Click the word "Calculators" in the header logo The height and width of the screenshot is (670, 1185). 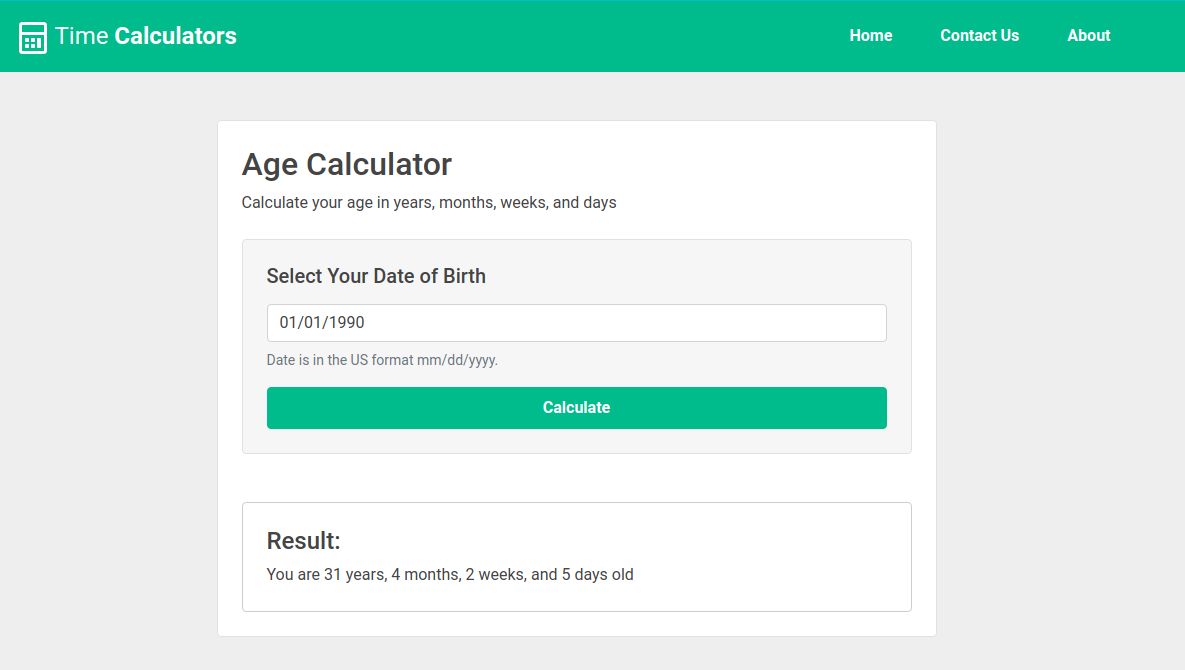(176, 36)
